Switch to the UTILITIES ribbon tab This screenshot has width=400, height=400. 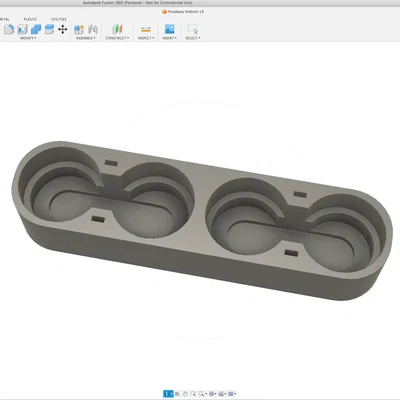[x=59, y=19]
